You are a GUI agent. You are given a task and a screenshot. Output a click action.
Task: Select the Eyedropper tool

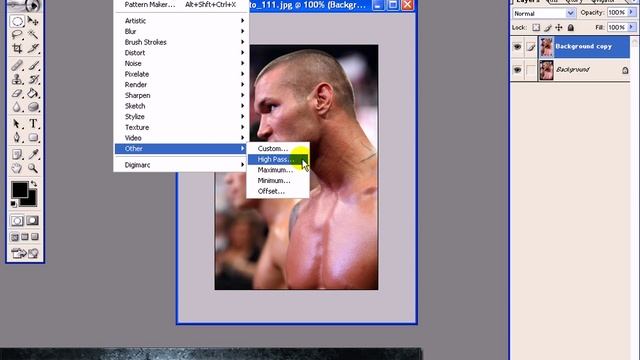[33, 154]
